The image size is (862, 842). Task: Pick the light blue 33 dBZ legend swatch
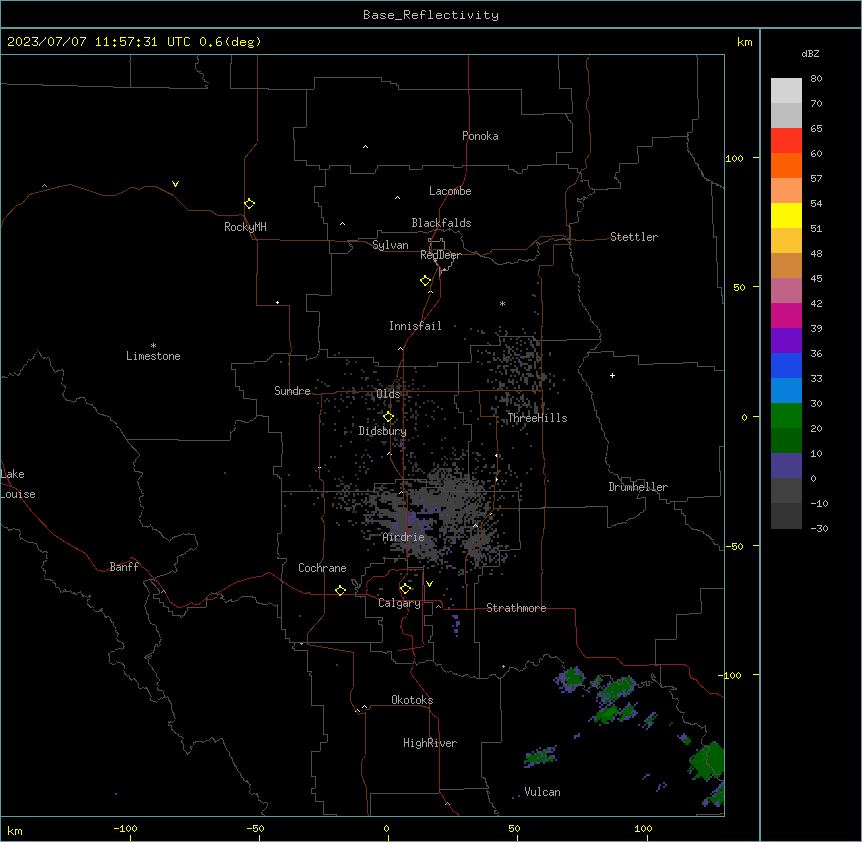point(786,391)
